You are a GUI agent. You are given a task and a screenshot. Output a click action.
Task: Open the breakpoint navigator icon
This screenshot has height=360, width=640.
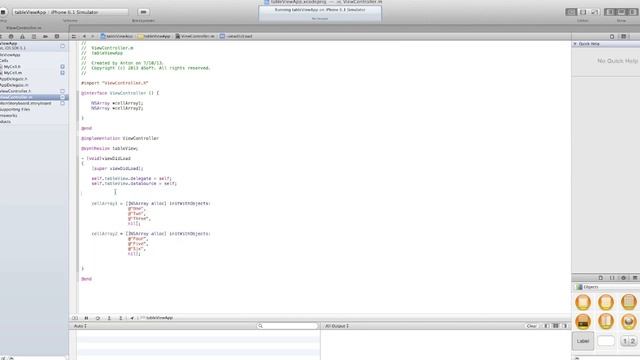45,36
